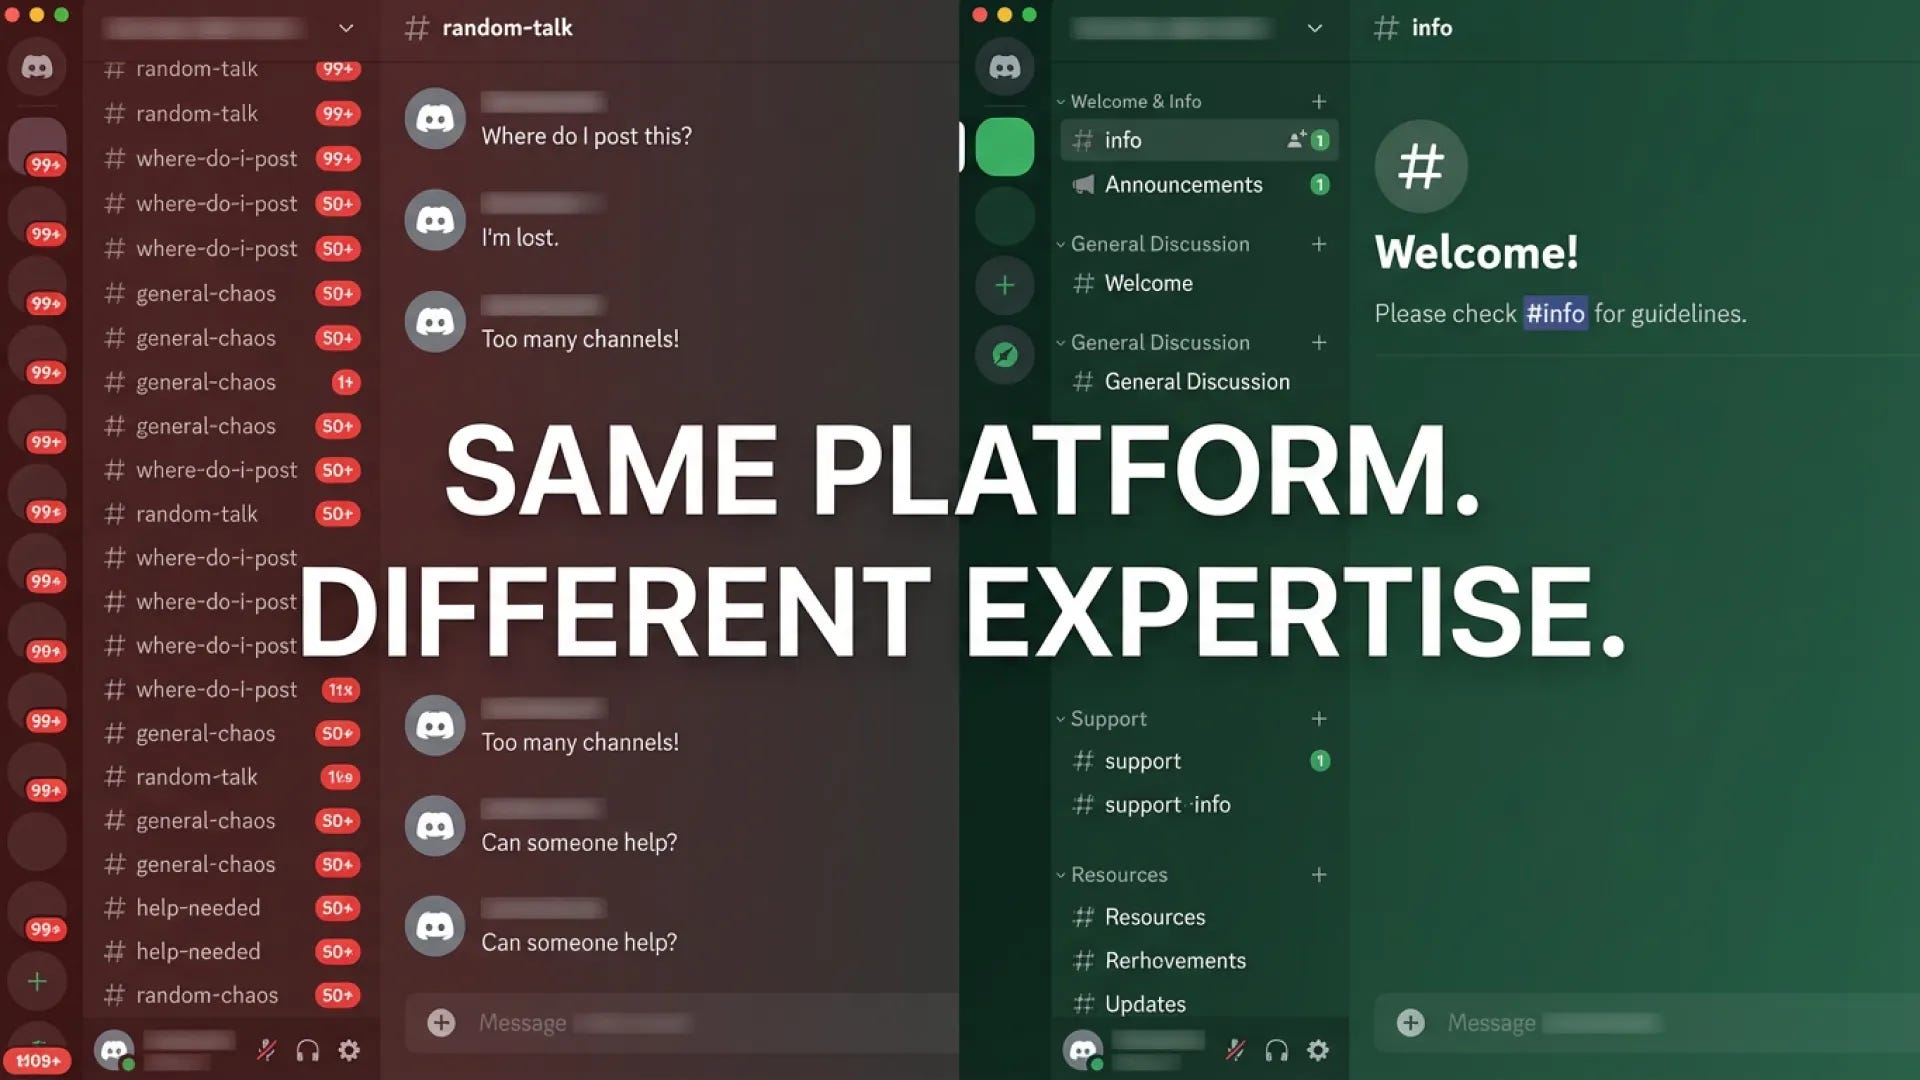Toggle the muted microphone in right panel
The width and height of the screenshot is (1920, 1080).
pyautogui.click(x=1235, y=1050)
